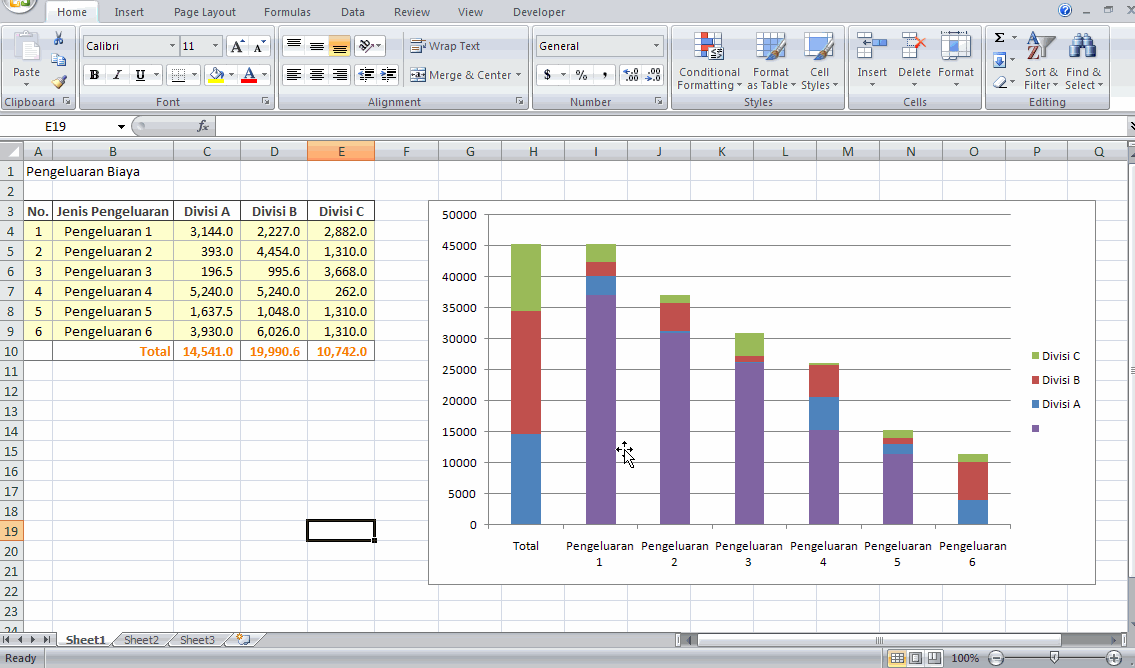Open Conditional Formatting menu
Image resolution: width=1135 pixels, height=668 pixels.
point(709,62)
